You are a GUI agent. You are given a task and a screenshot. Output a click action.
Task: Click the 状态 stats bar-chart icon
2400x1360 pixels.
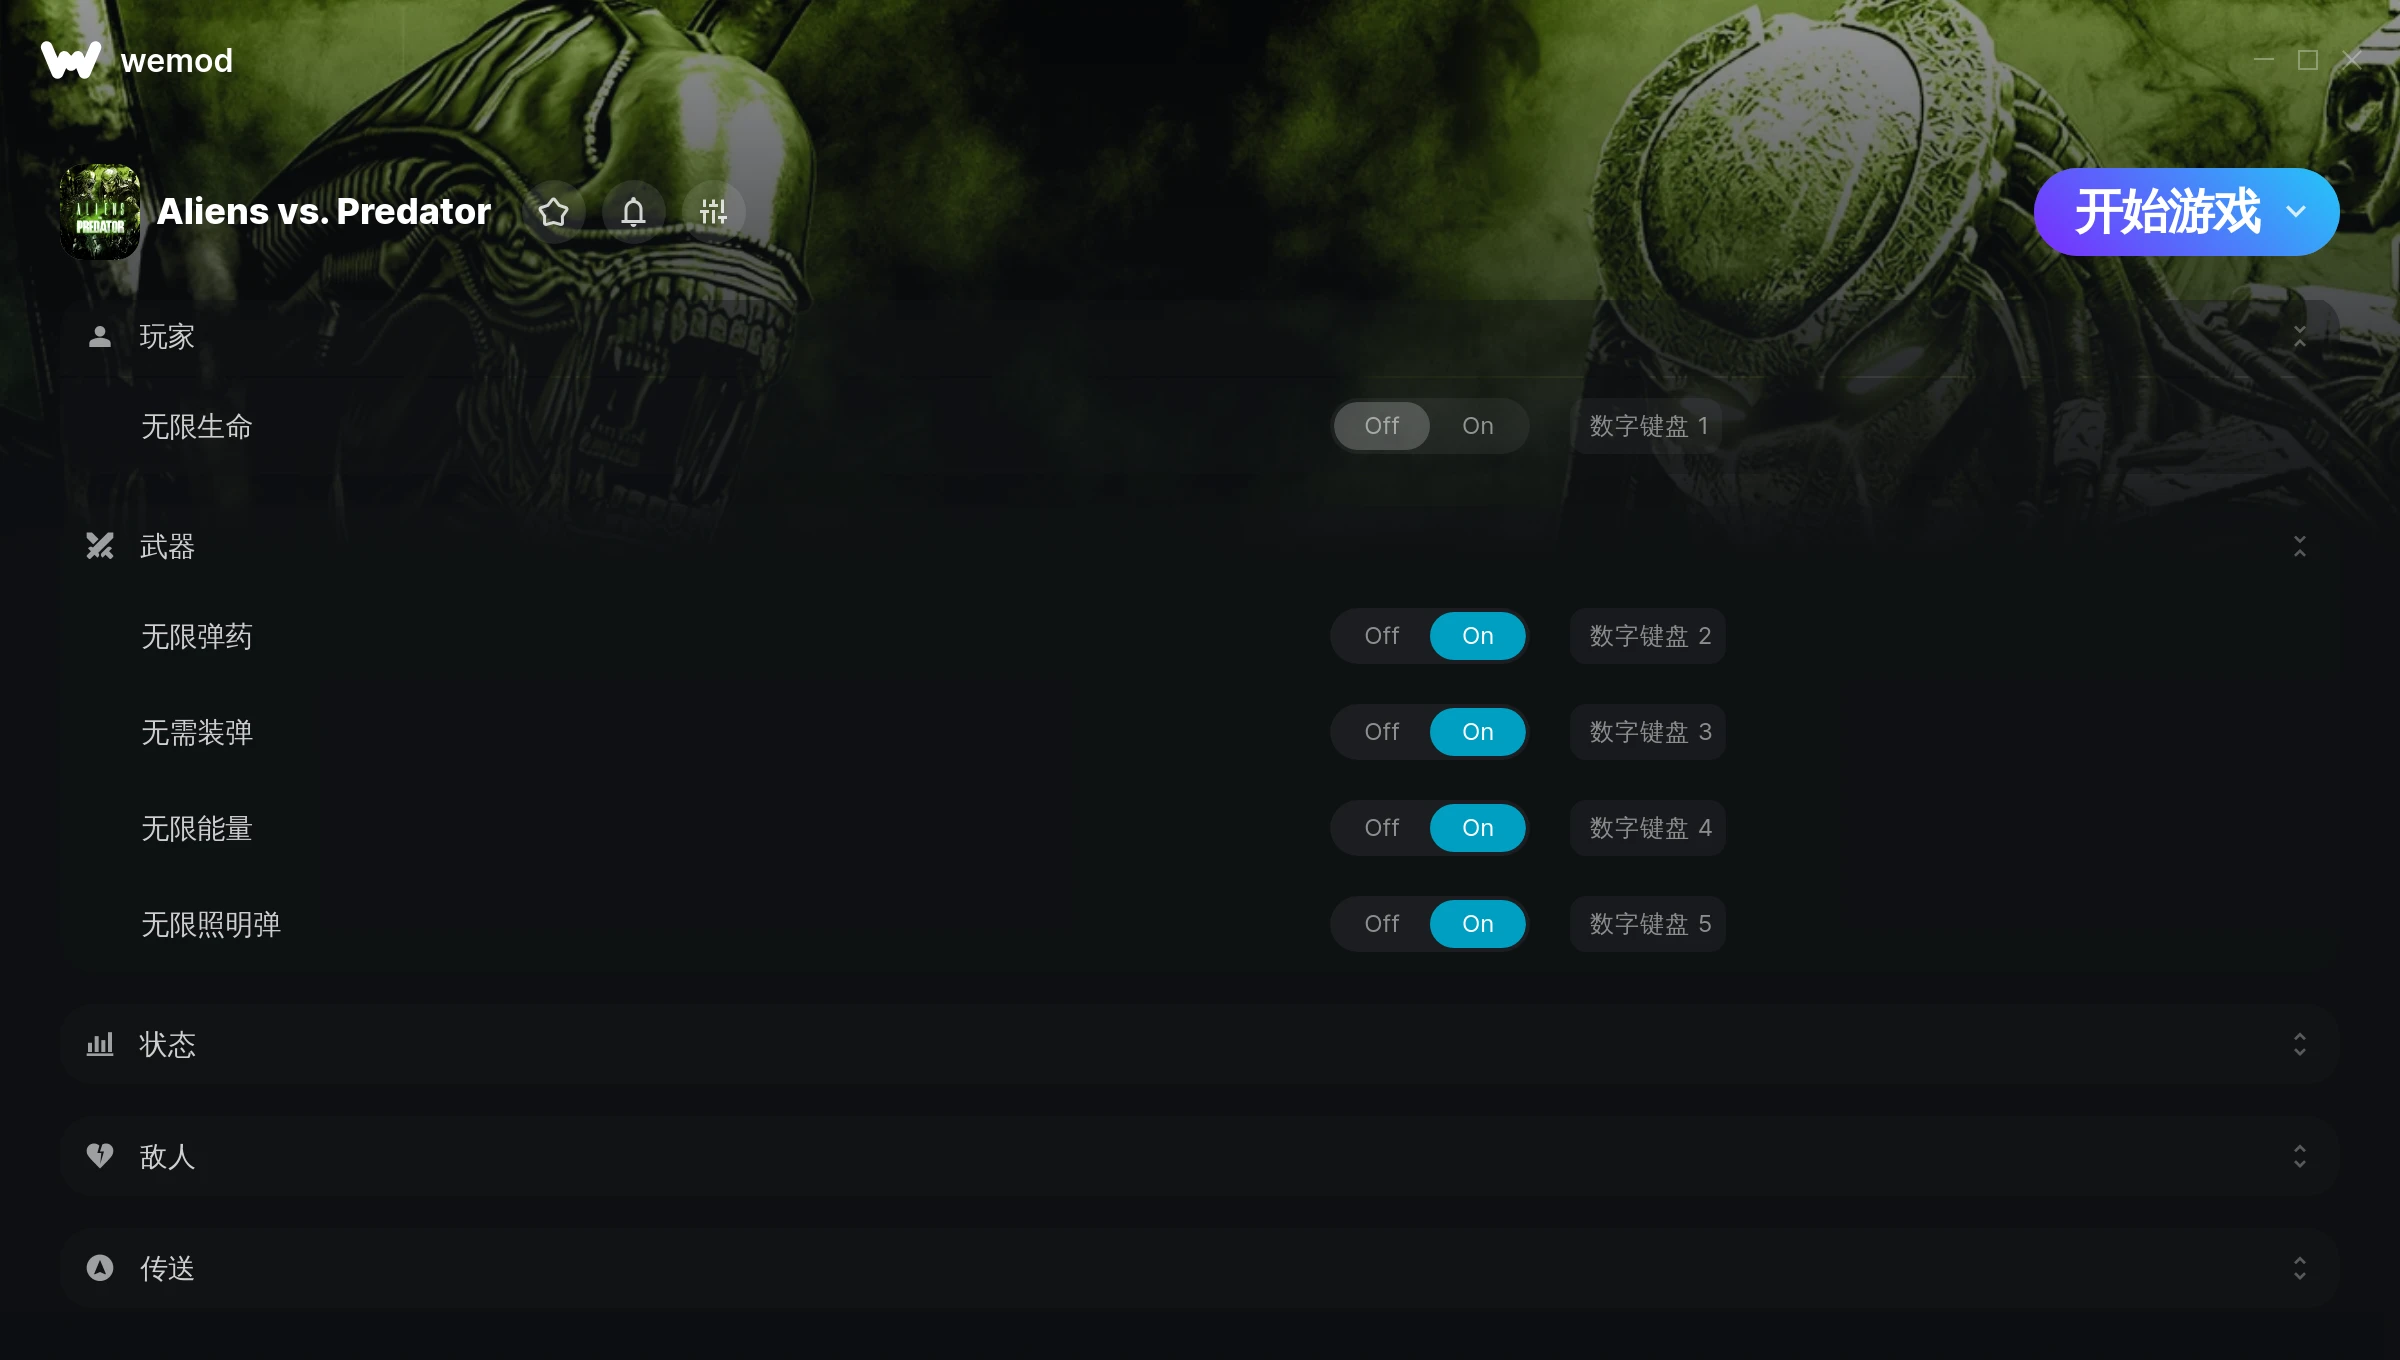pyautogui.click(x=100, y=1045)
